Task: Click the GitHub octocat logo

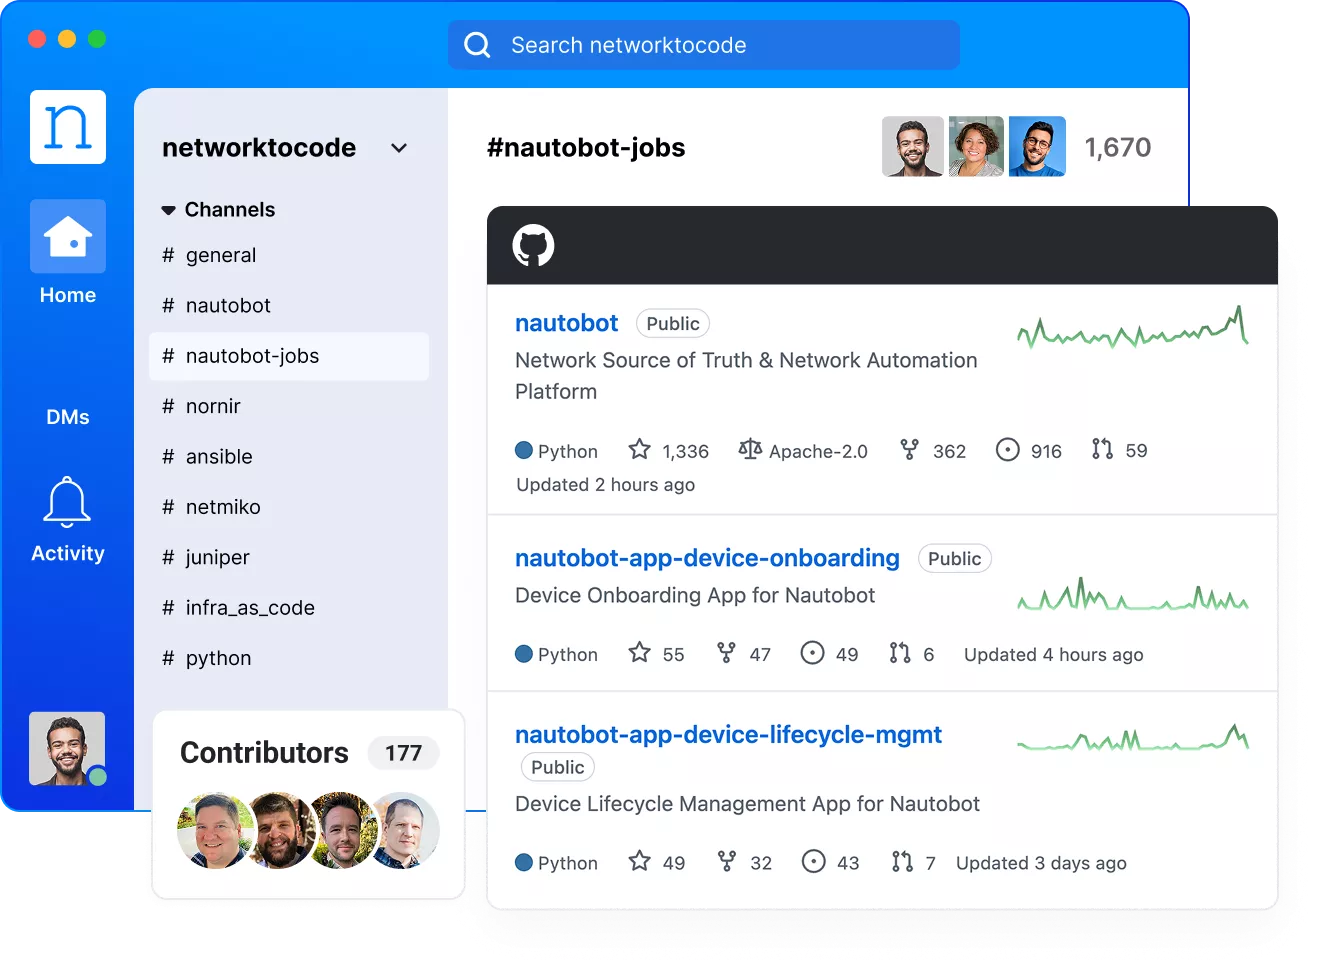Action: click(533, 245)
